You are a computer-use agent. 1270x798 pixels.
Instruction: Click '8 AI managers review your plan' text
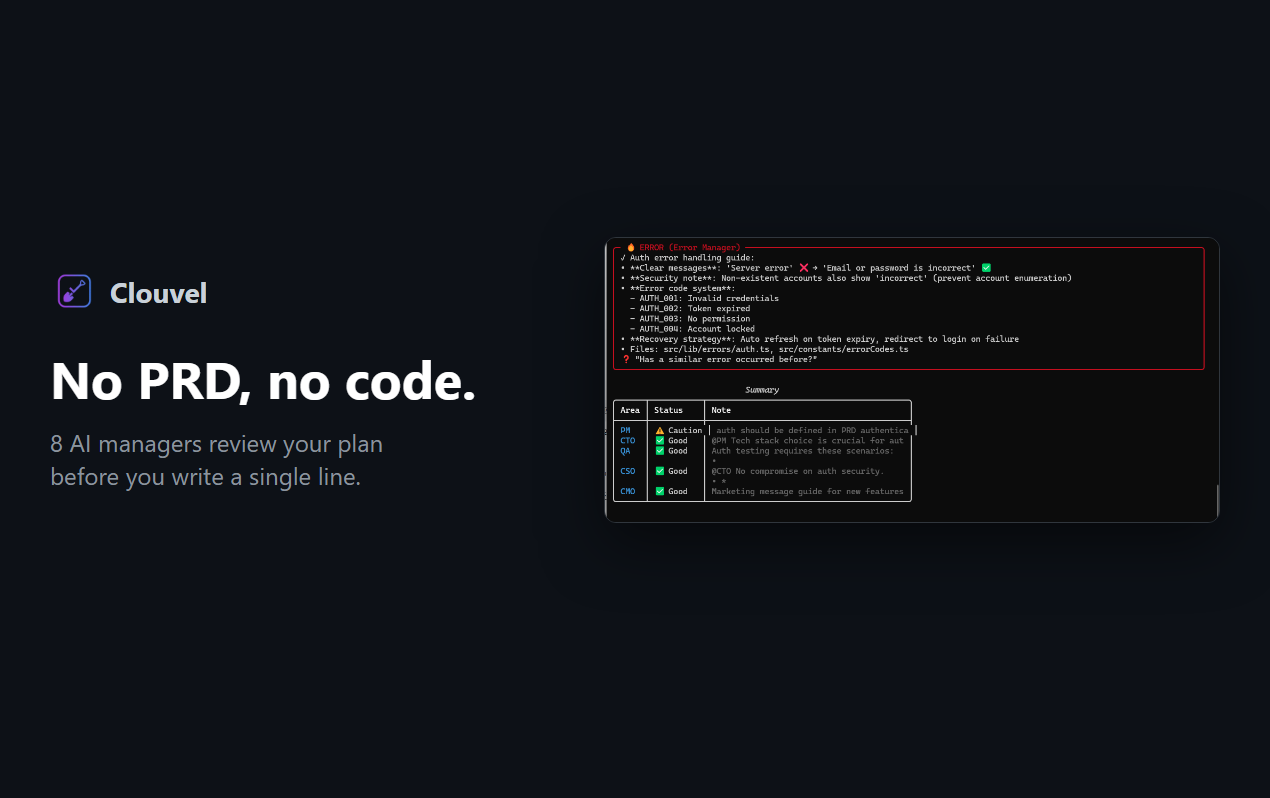click(217, 444)
